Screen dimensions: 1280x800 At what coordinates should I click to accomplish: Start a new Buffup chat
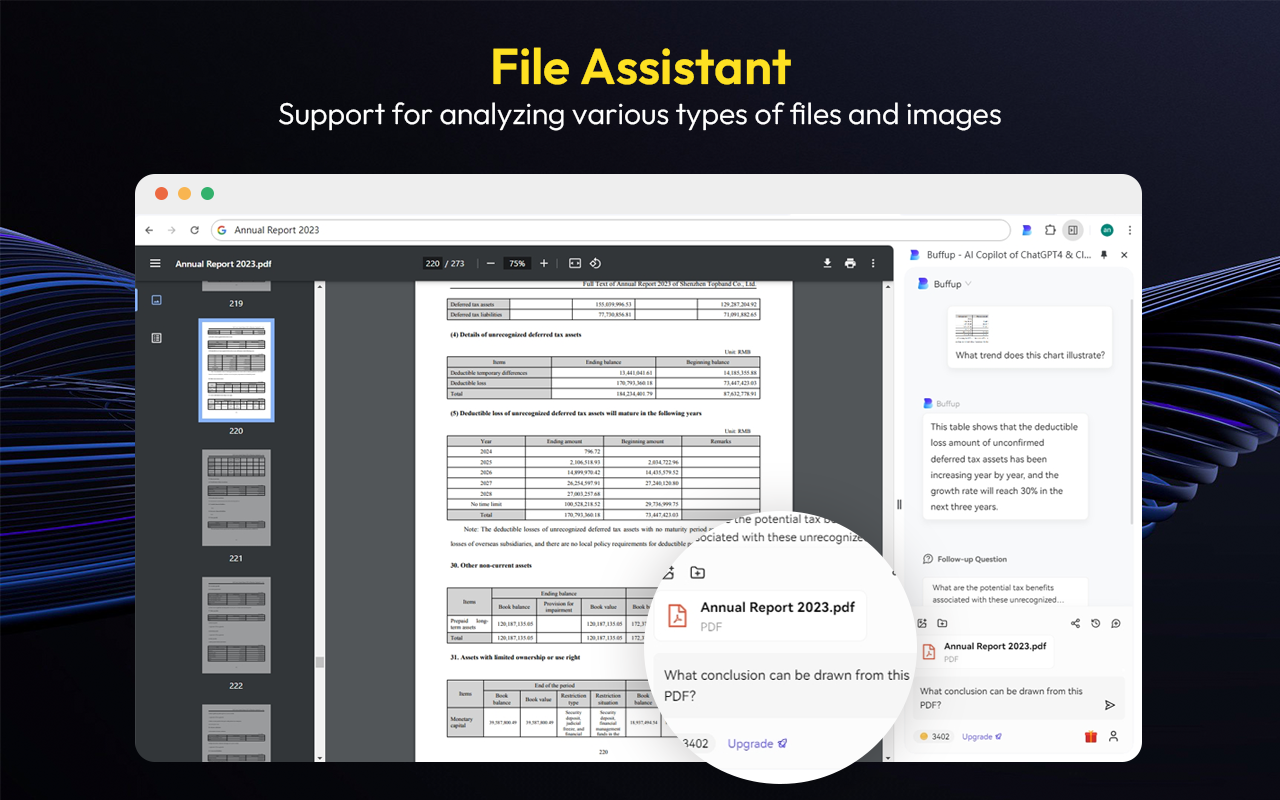tap(1115, 623)
